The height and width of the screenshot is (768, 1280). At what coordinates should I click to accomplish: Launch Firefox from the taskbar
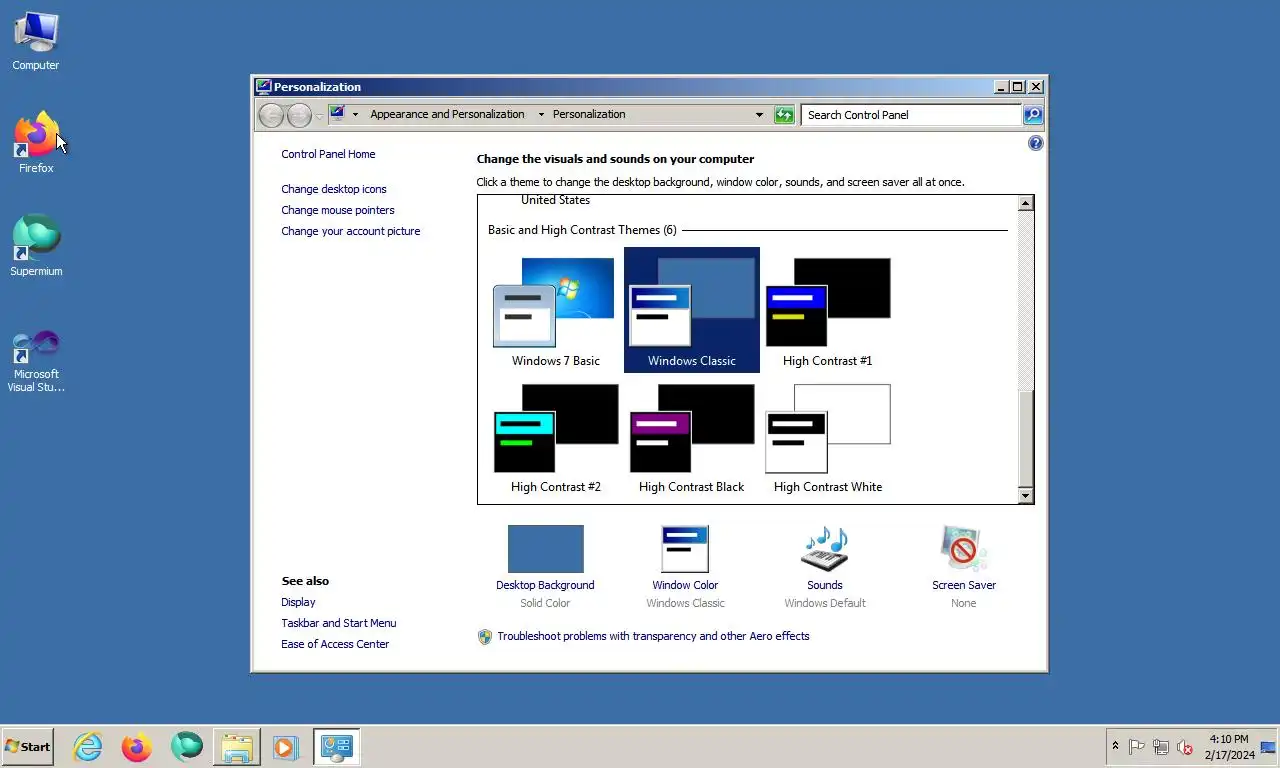coord(137,746)
